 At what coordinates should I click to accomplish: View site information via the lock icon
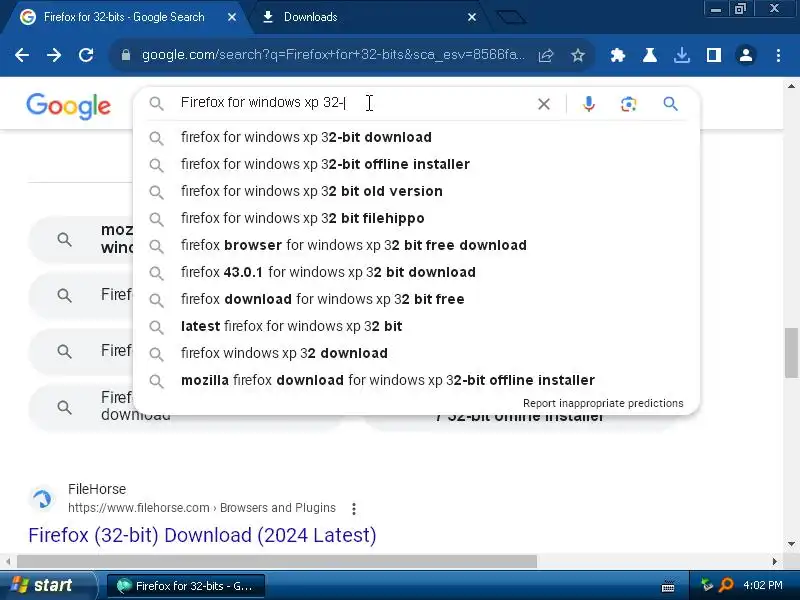(126, 55)
